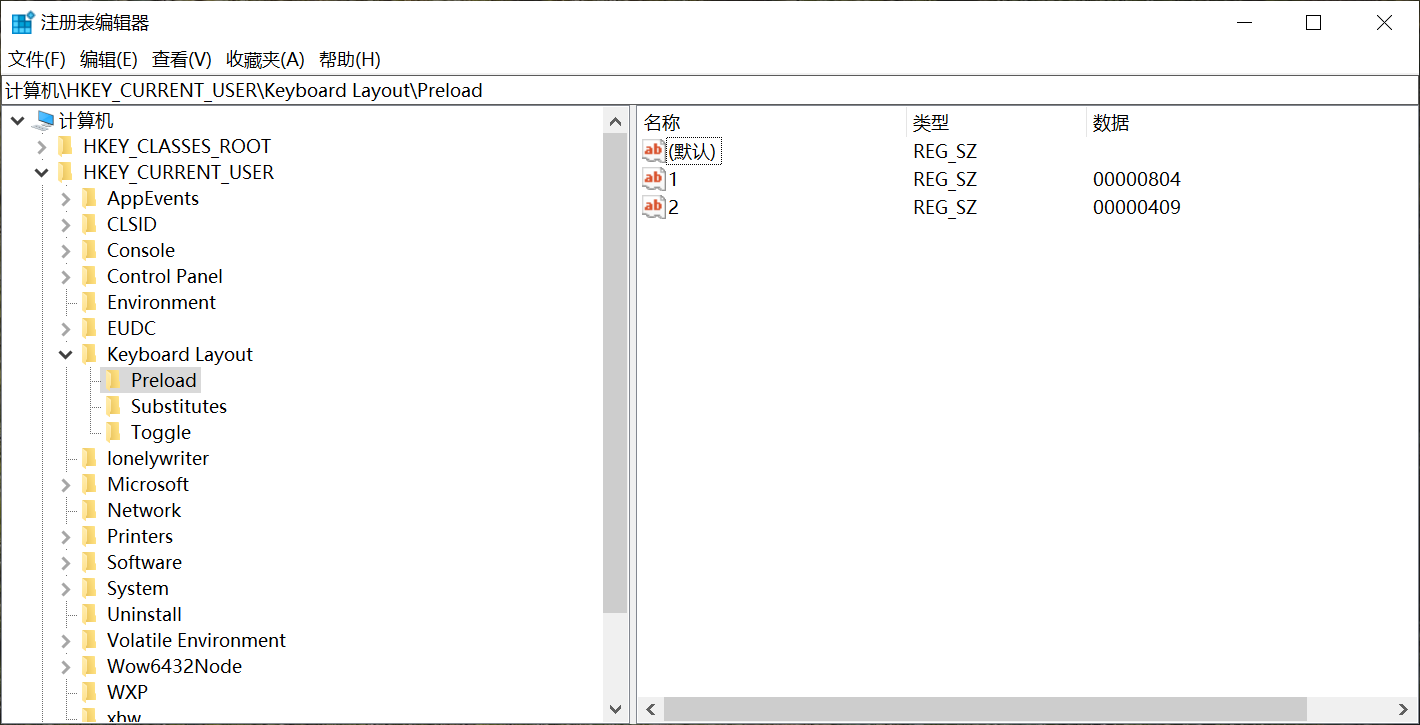1420x725 pixels.
Task: Click the Toggle folder icon
Action: tap(114, 433)
